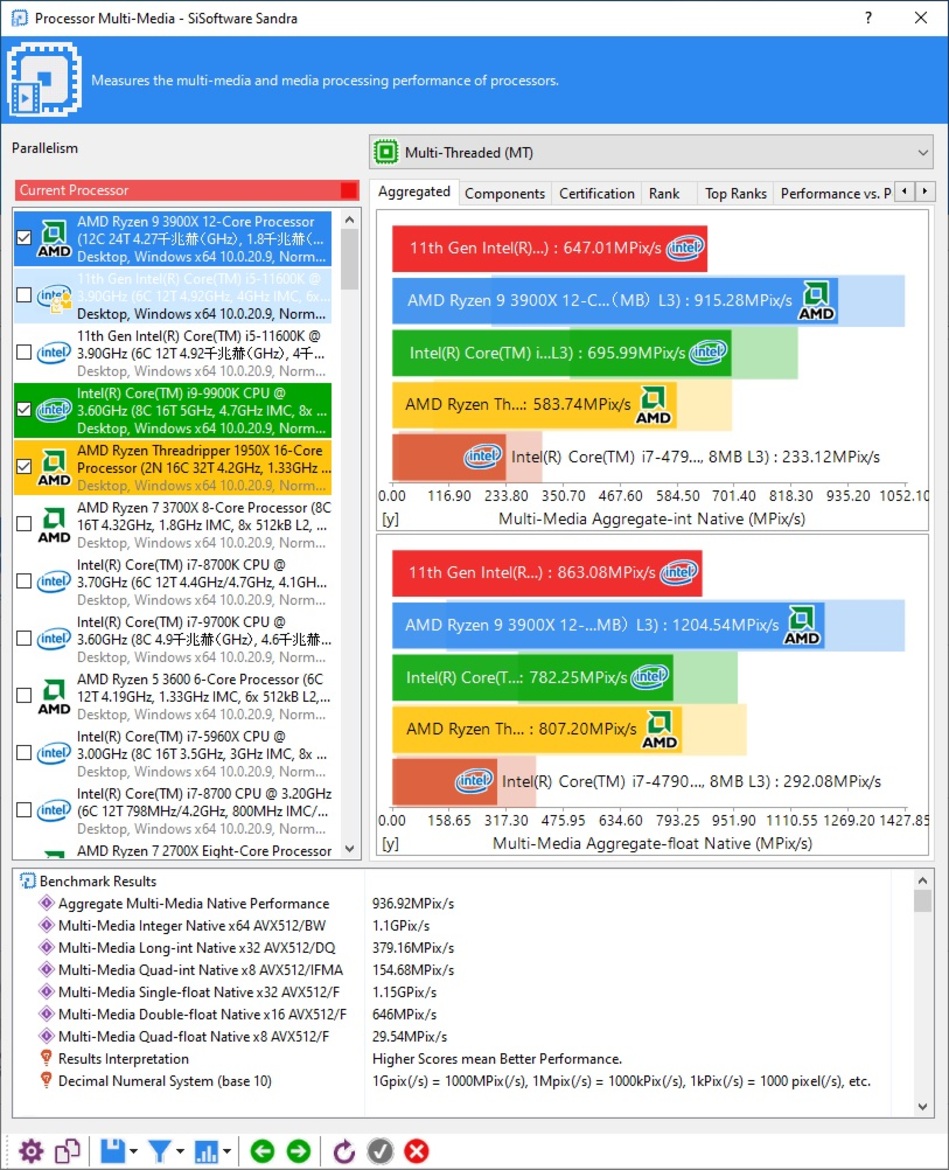The height and width of the screenshot is (1170, 949).
Task: Check the AMD Ryzen 5 3600 checkbox
Action: [24, 695]
